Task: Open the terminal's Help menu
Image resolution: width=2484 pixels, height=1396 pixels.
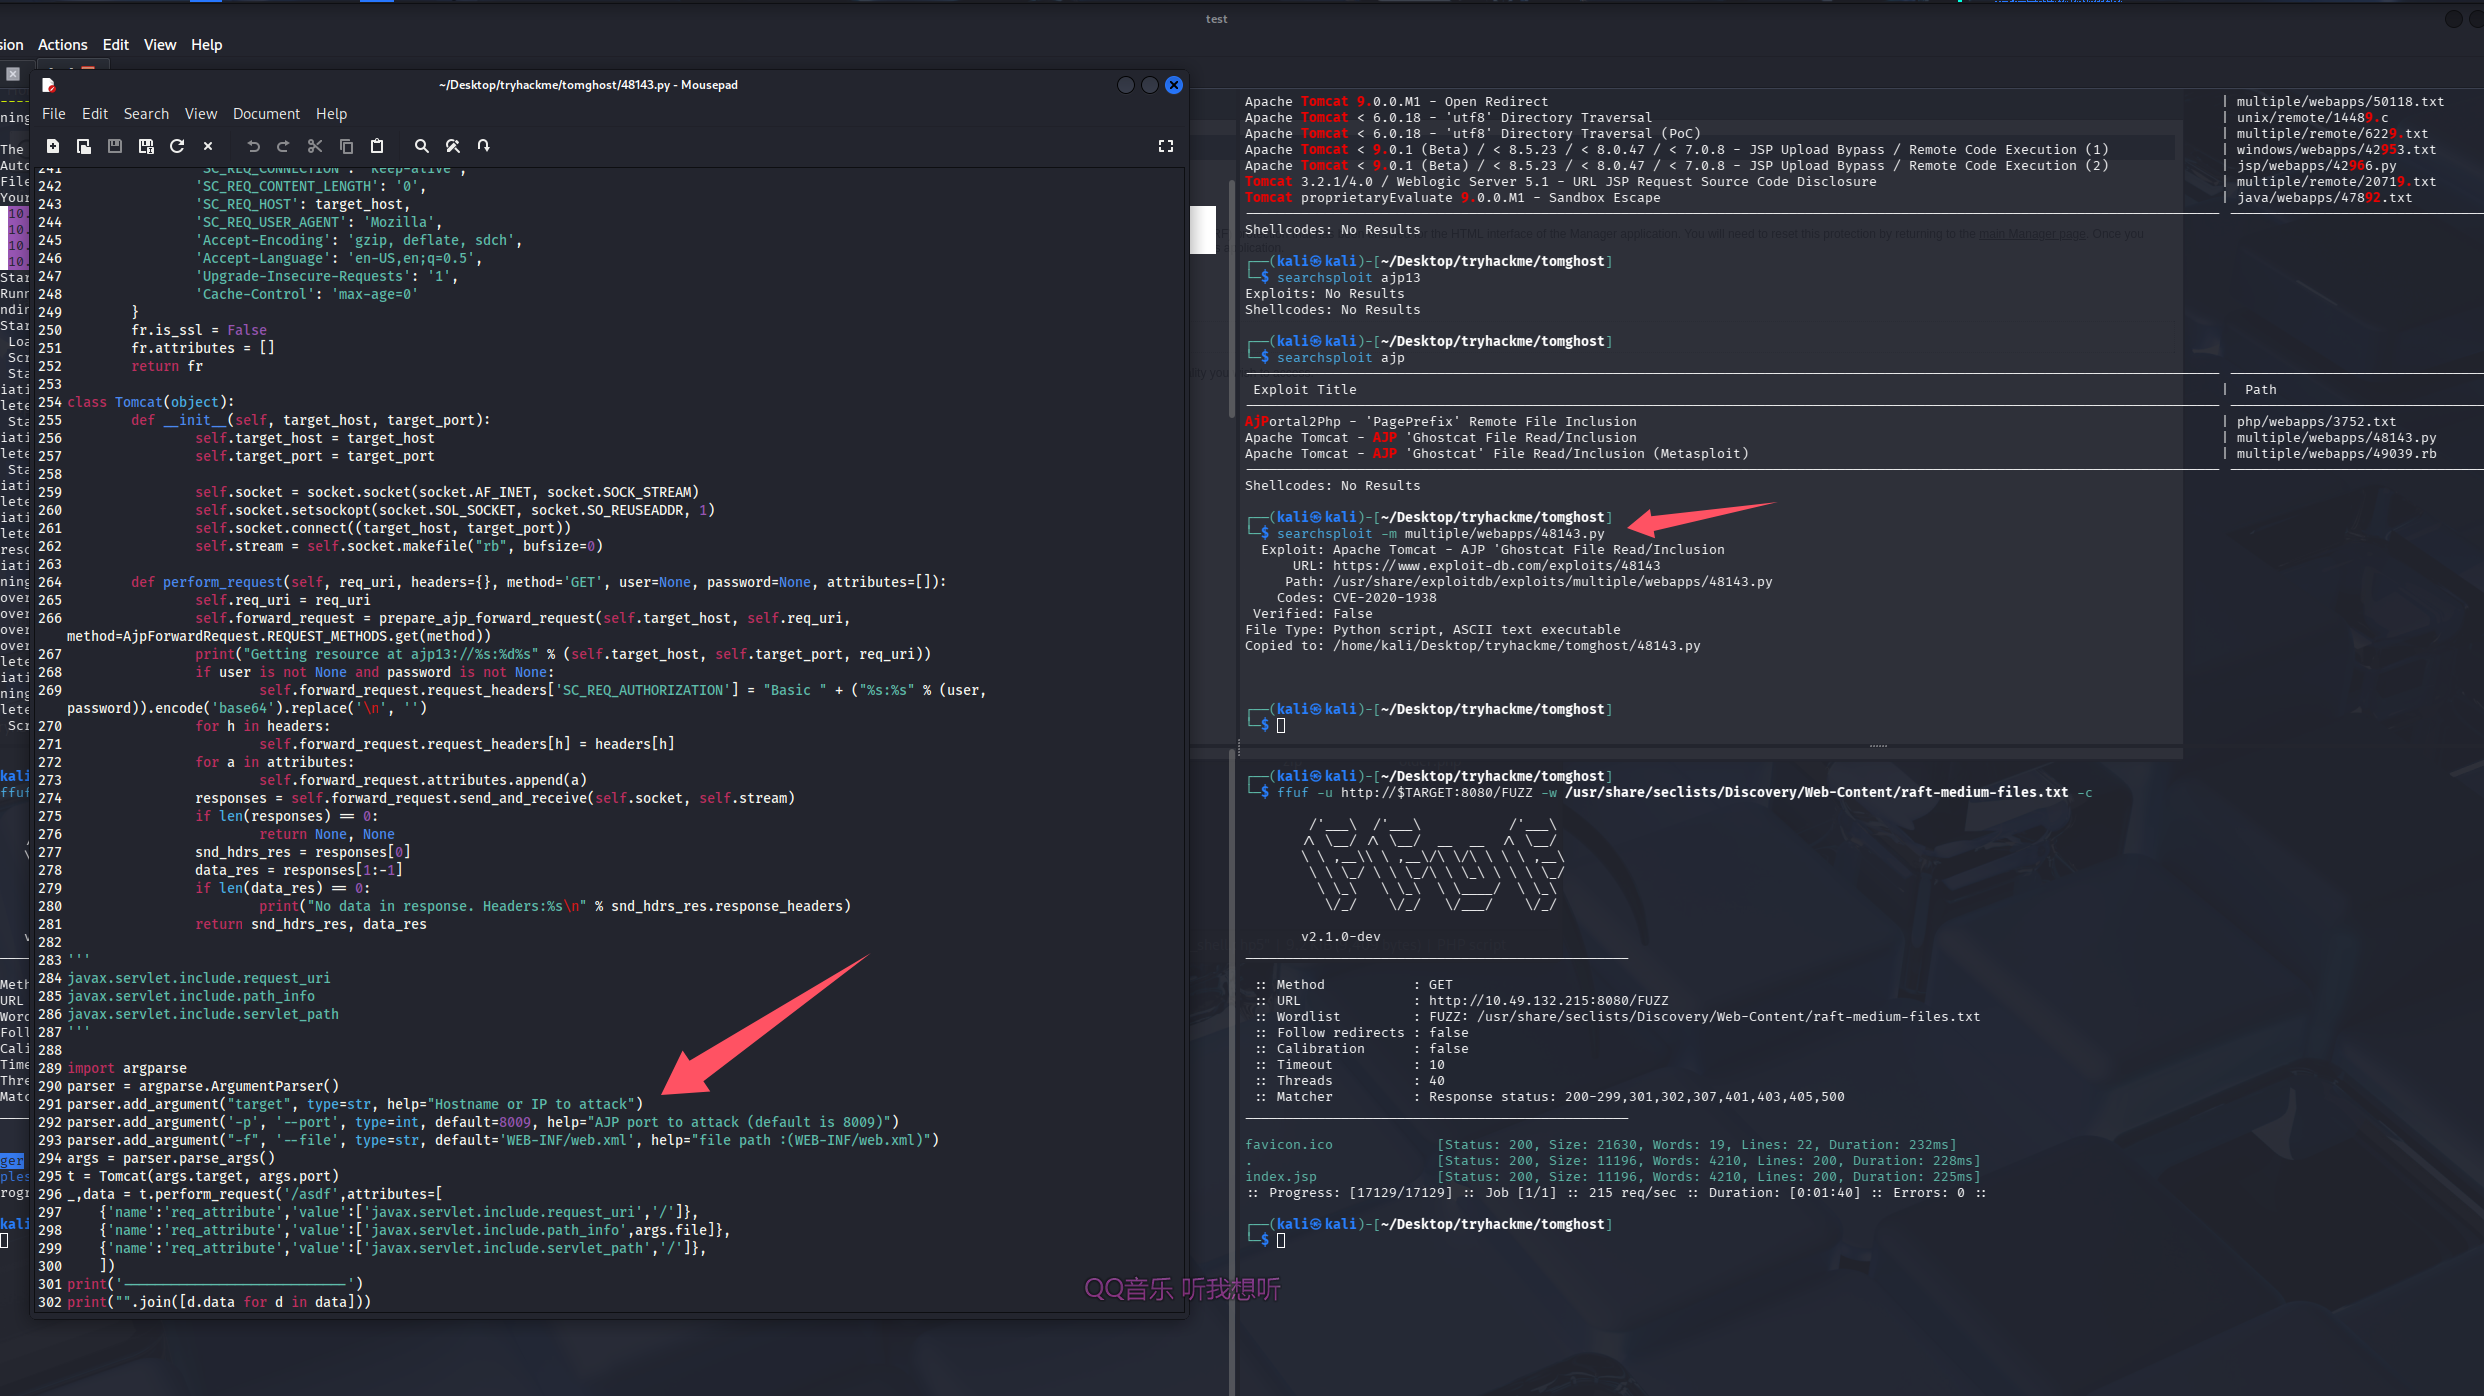Action: 206,45
